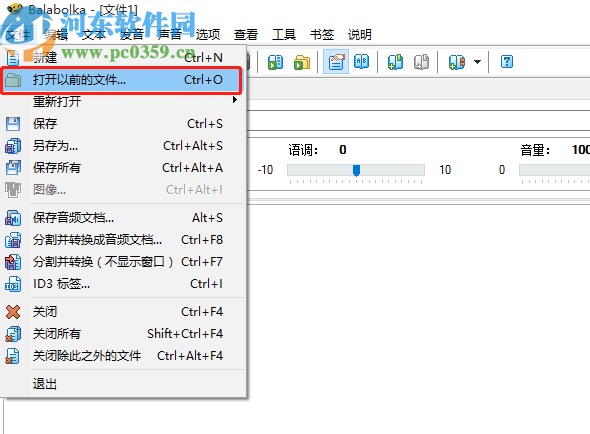The width and height of the screenshot is (590, 434).
Task: Click the icon beside 分割并转换（不显示窗口）
Action: (x=13, y=262)
